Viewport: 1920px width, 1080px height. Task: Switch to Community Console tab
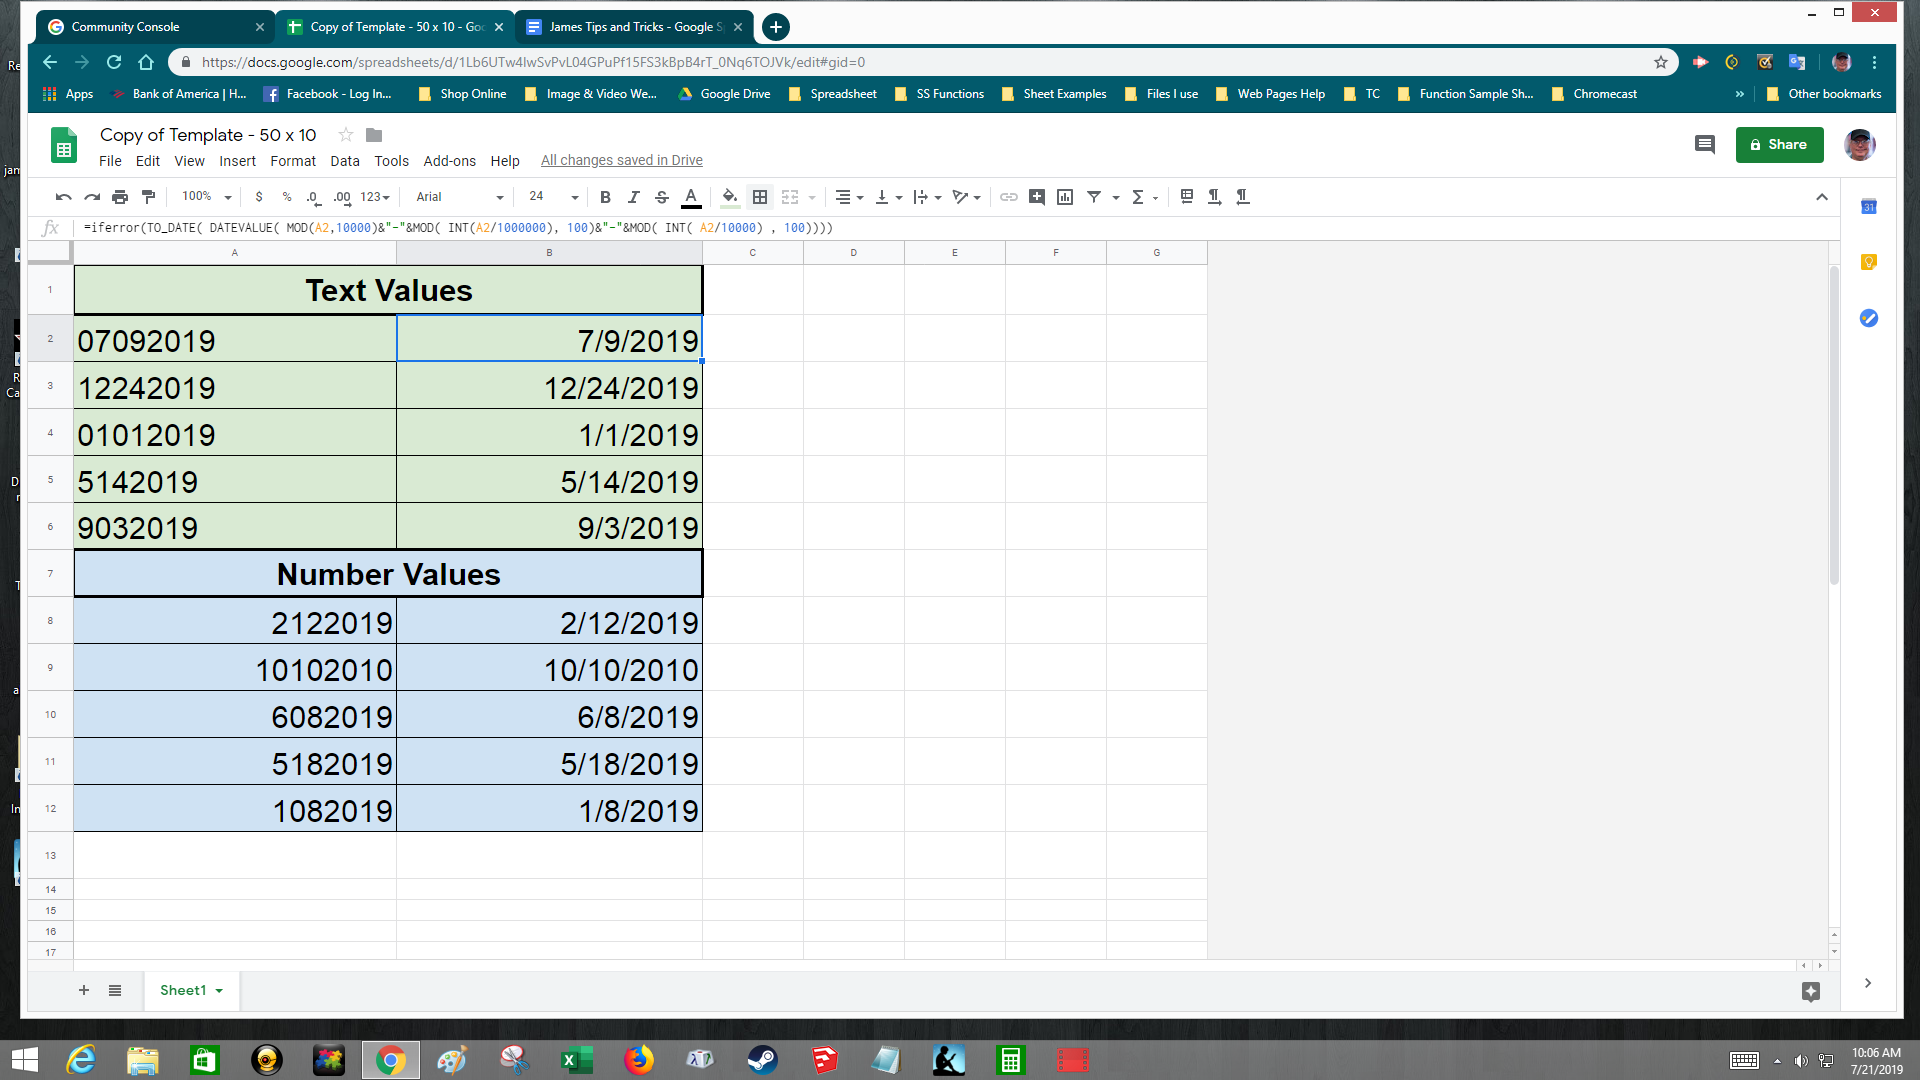click(155, 27)
